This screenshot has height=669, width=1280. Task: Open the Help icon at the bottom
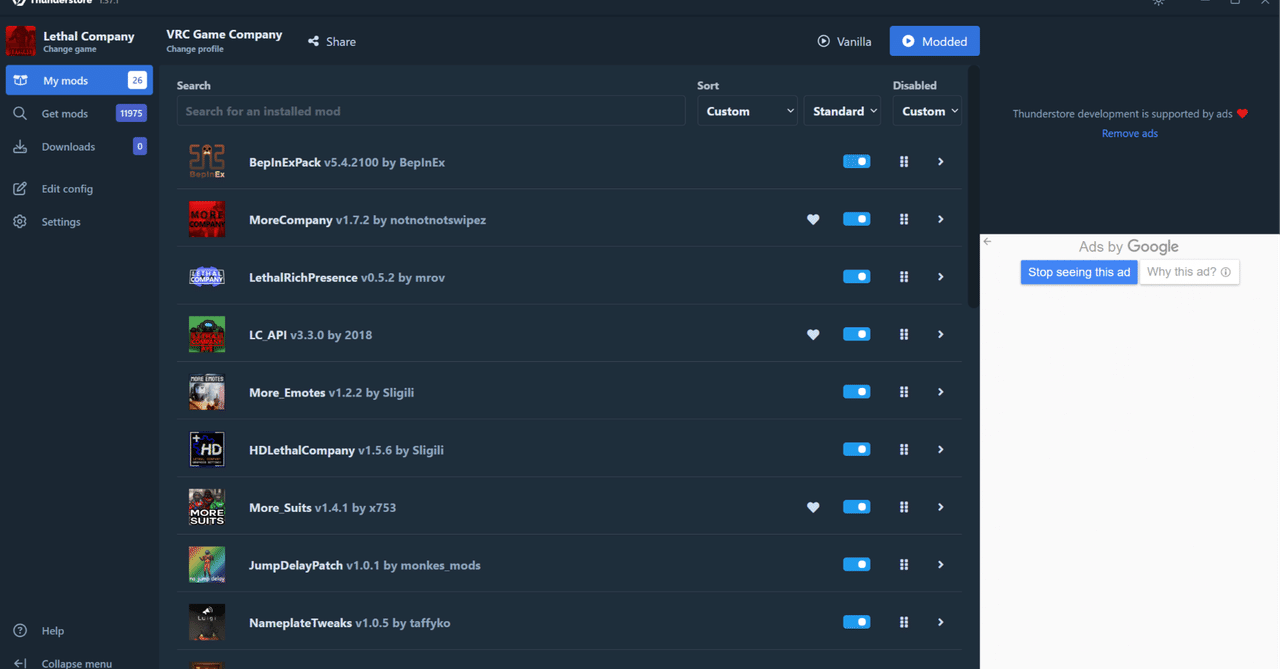[20, 630]
